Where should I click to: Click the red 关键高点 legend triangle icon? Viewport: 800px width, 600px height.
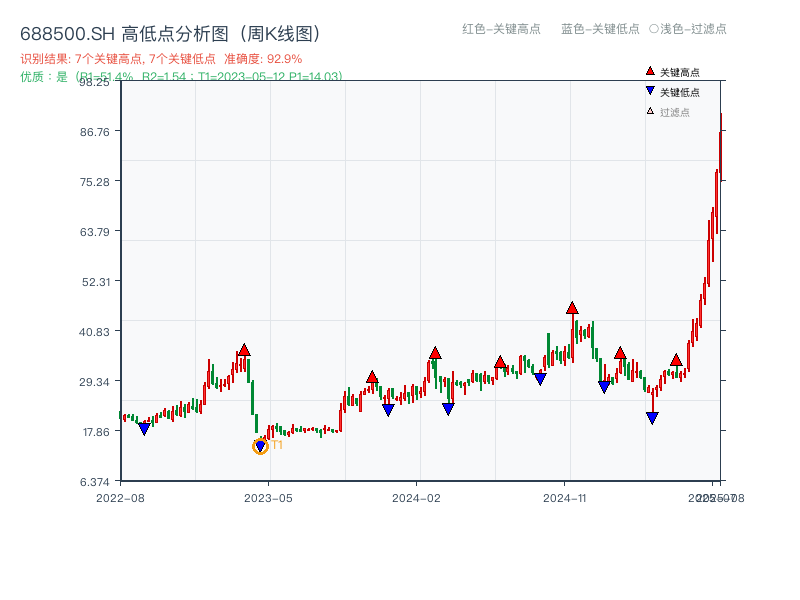click(x=650, y=71)
